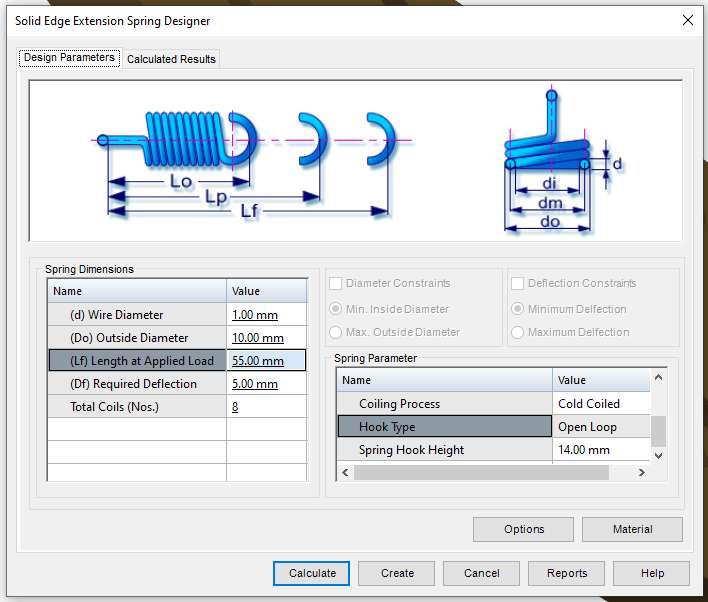This screenshot has width=708, height=602.
Task: Click the Calculate button
Action: [311, 573]
